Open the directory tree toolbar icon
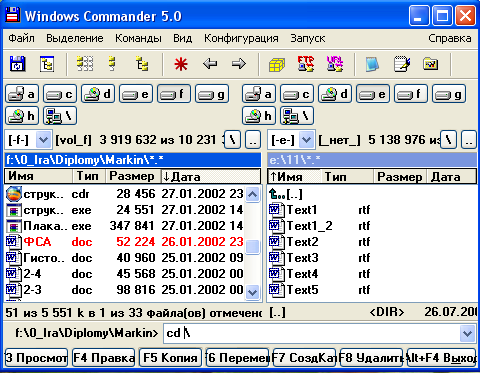Viewport: 480px width, 373px height. [x=47, y=64]
